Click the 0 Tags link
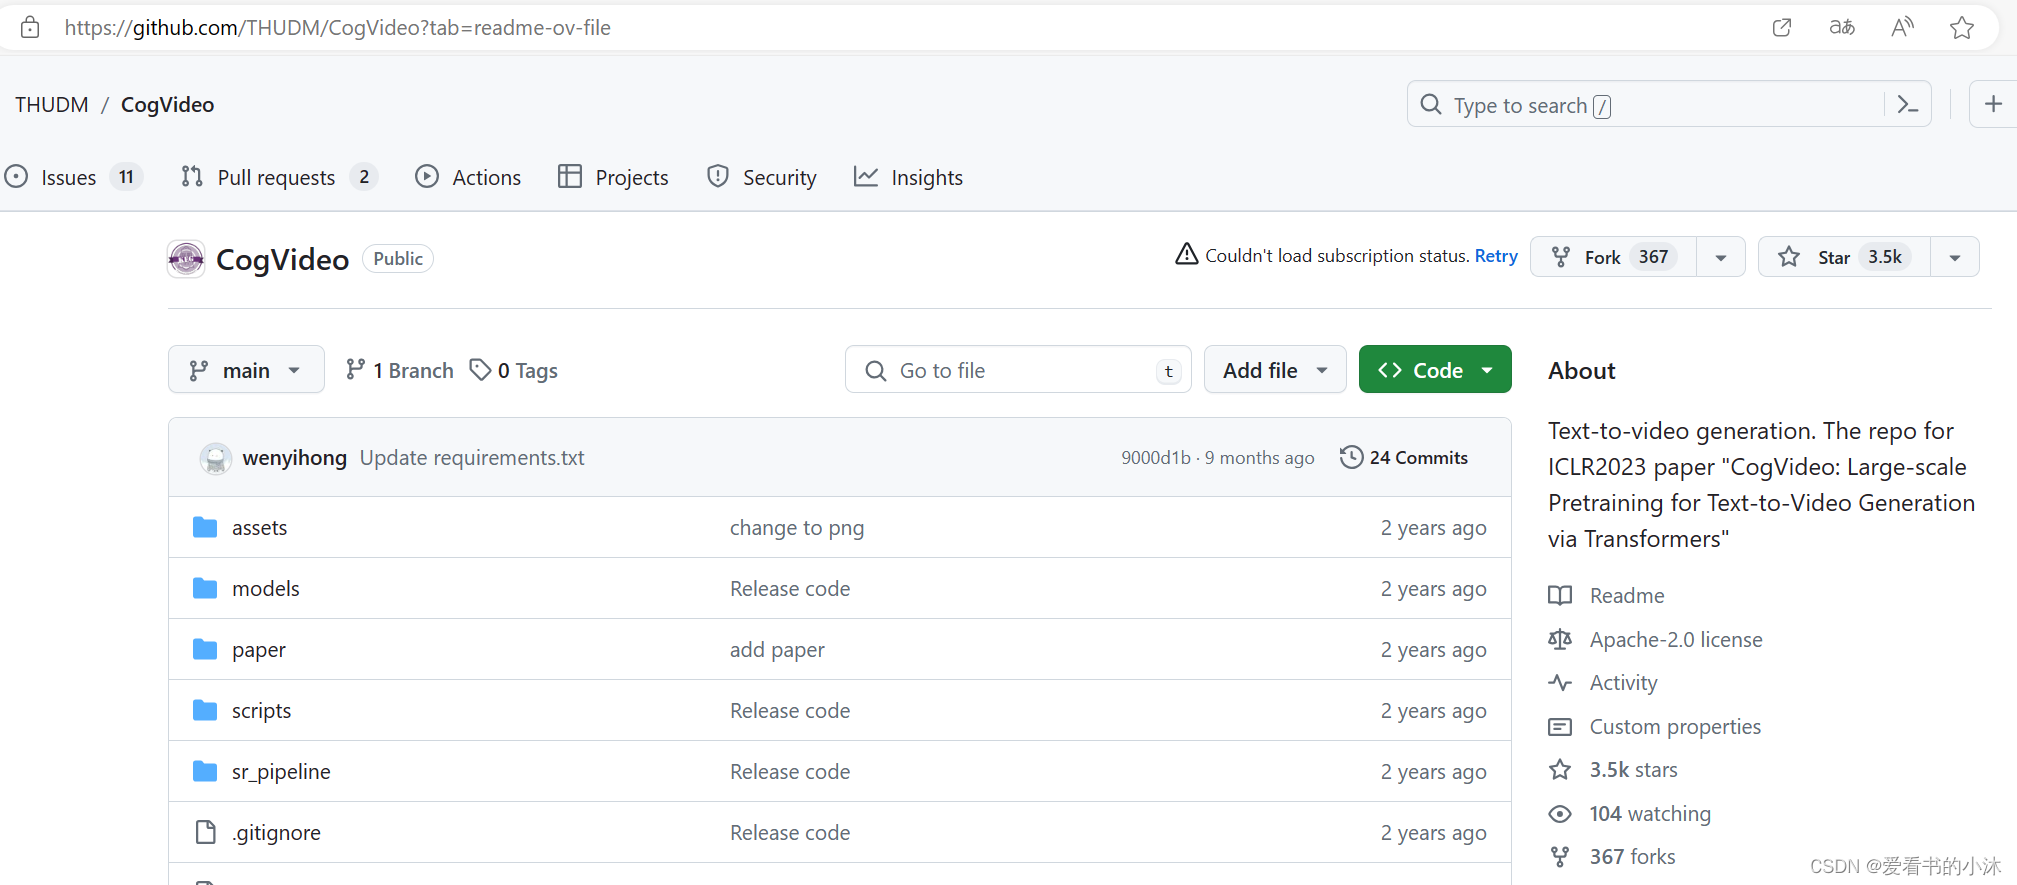2017x885 pixels. 514,370
